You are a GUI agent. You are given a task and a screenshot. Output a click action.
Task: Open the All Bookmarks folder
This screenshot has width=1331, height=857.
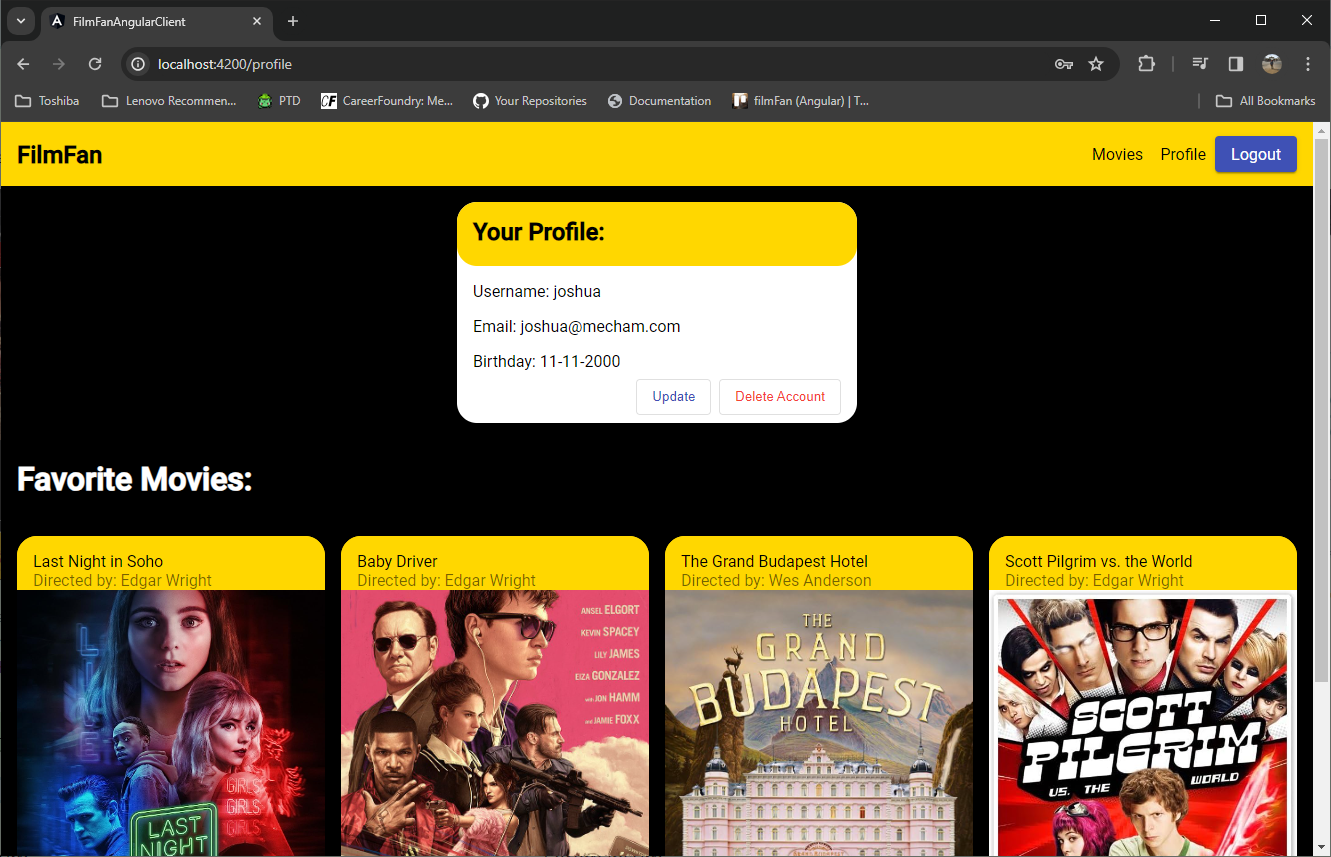(1265, 101)
